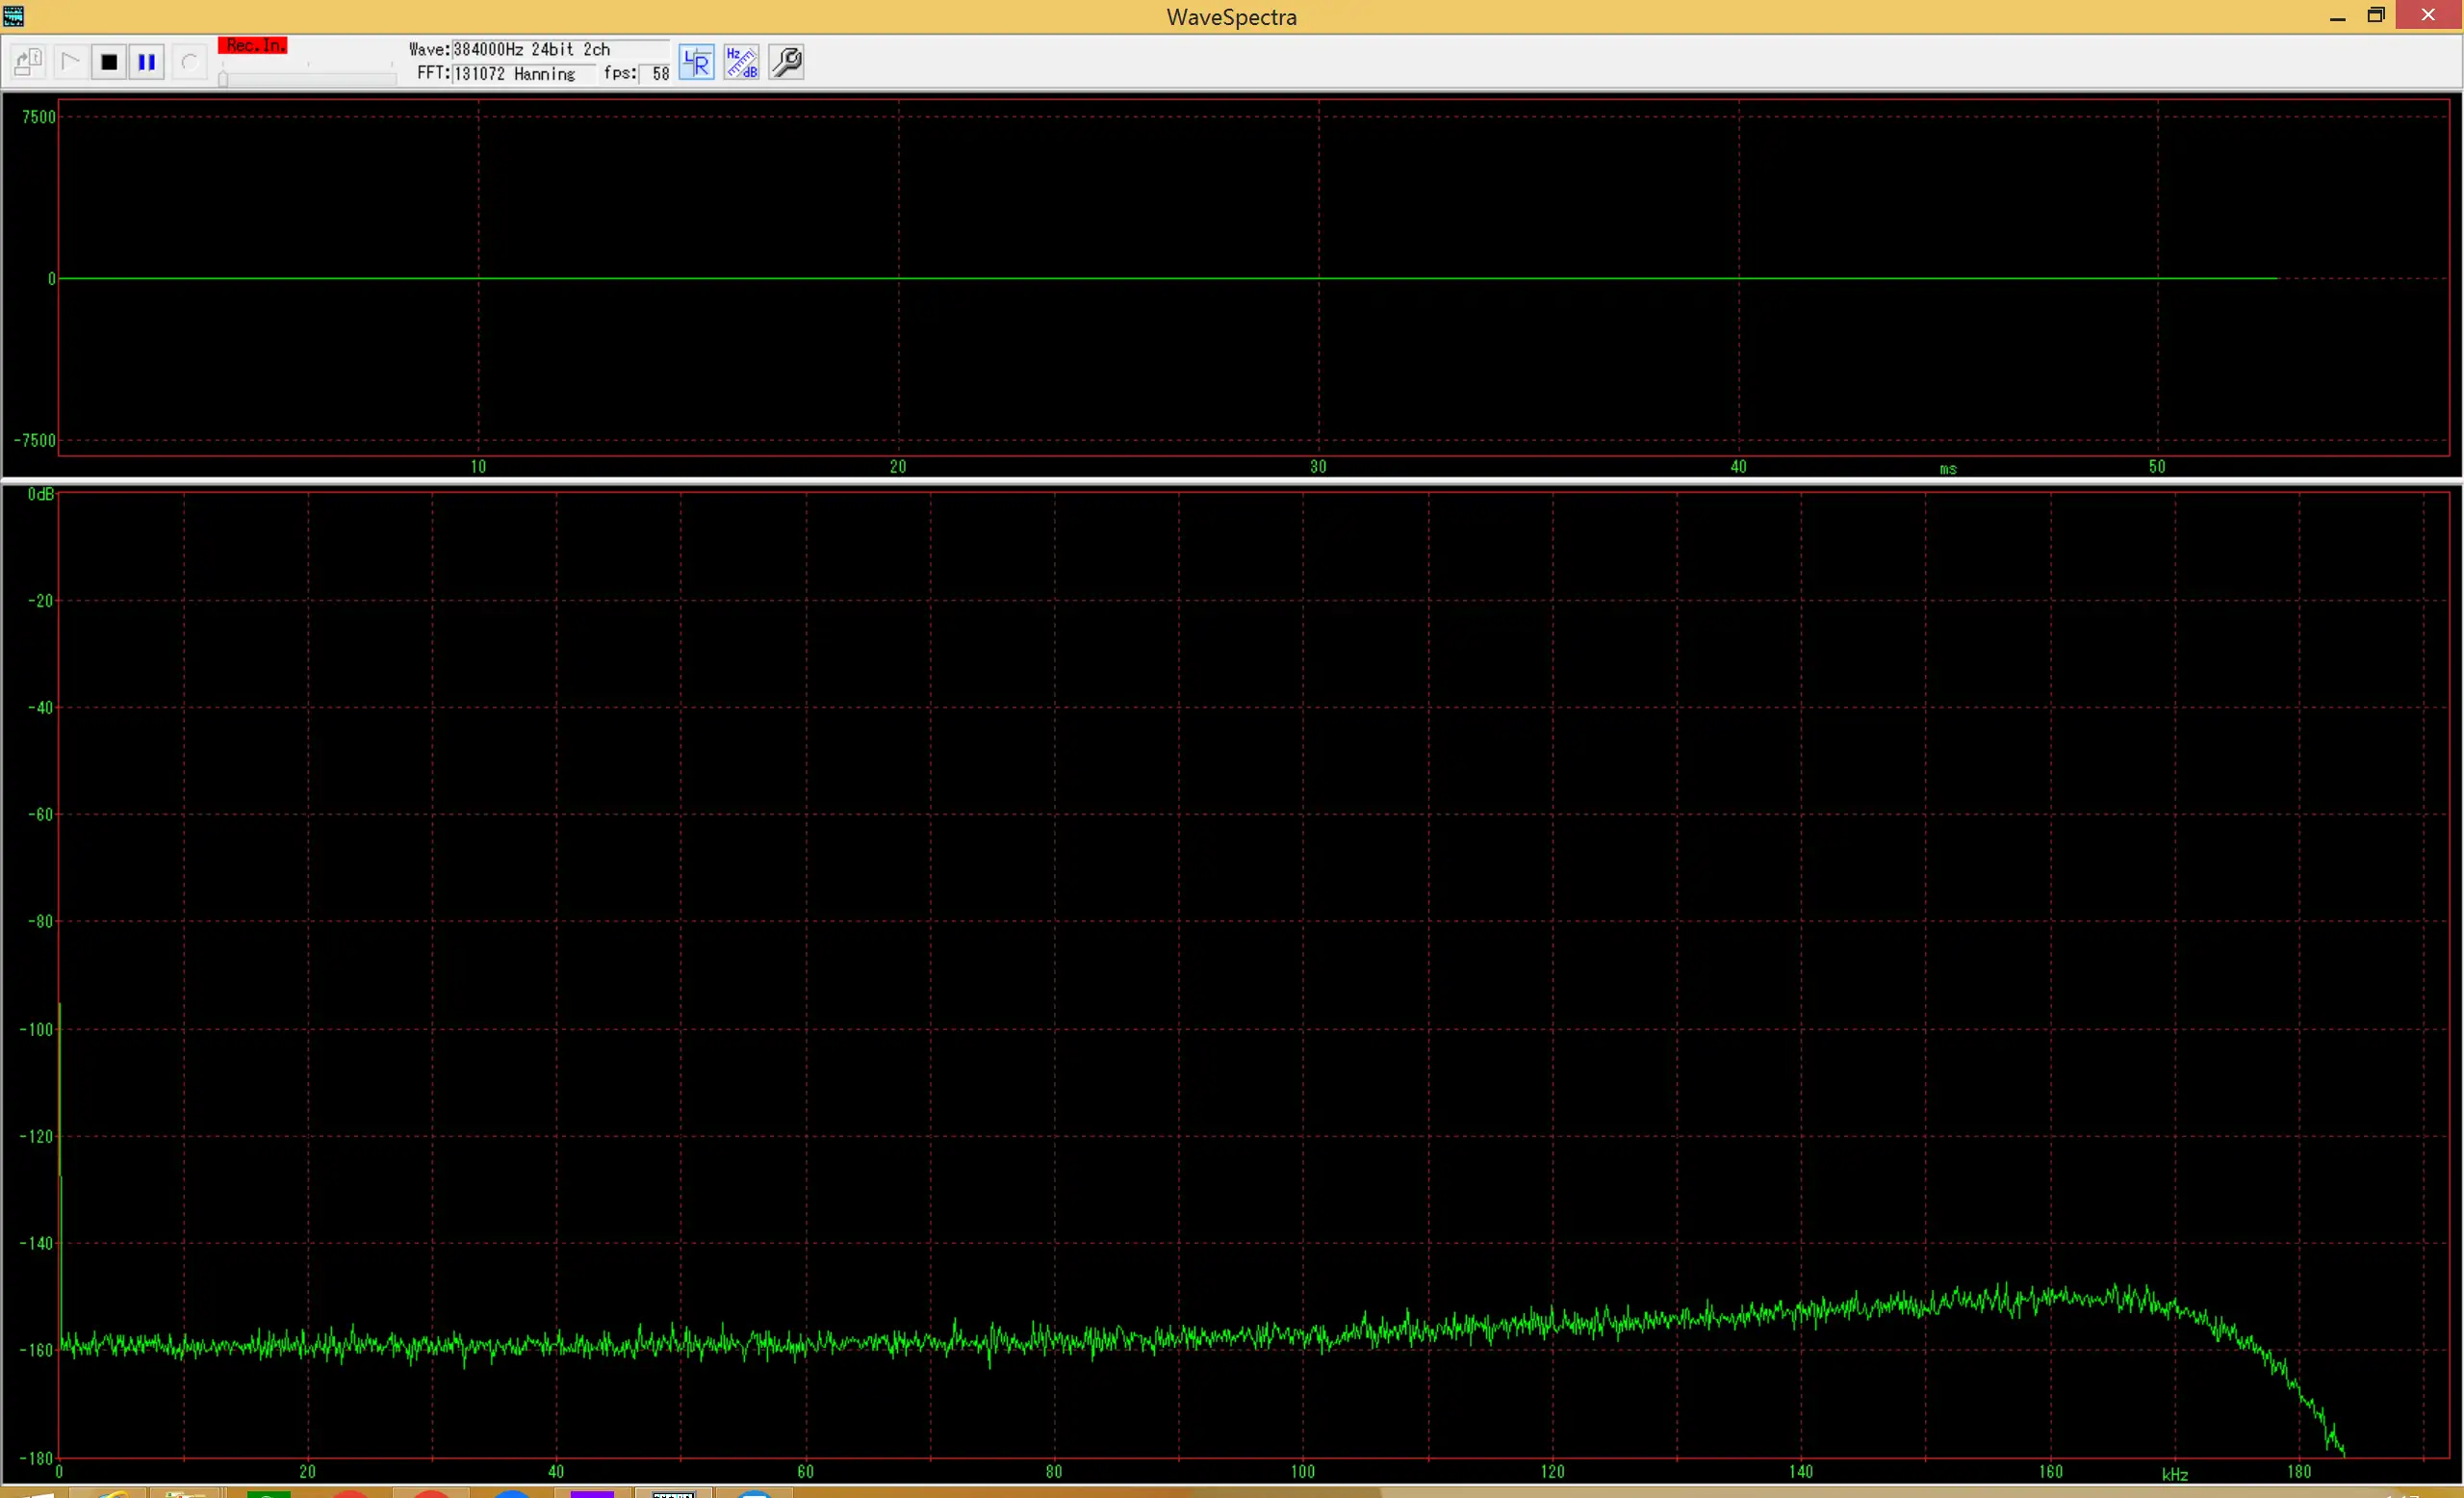Click the FFT field showing 131072 Hanning
2464x1498 pixels.
[523, 74]
